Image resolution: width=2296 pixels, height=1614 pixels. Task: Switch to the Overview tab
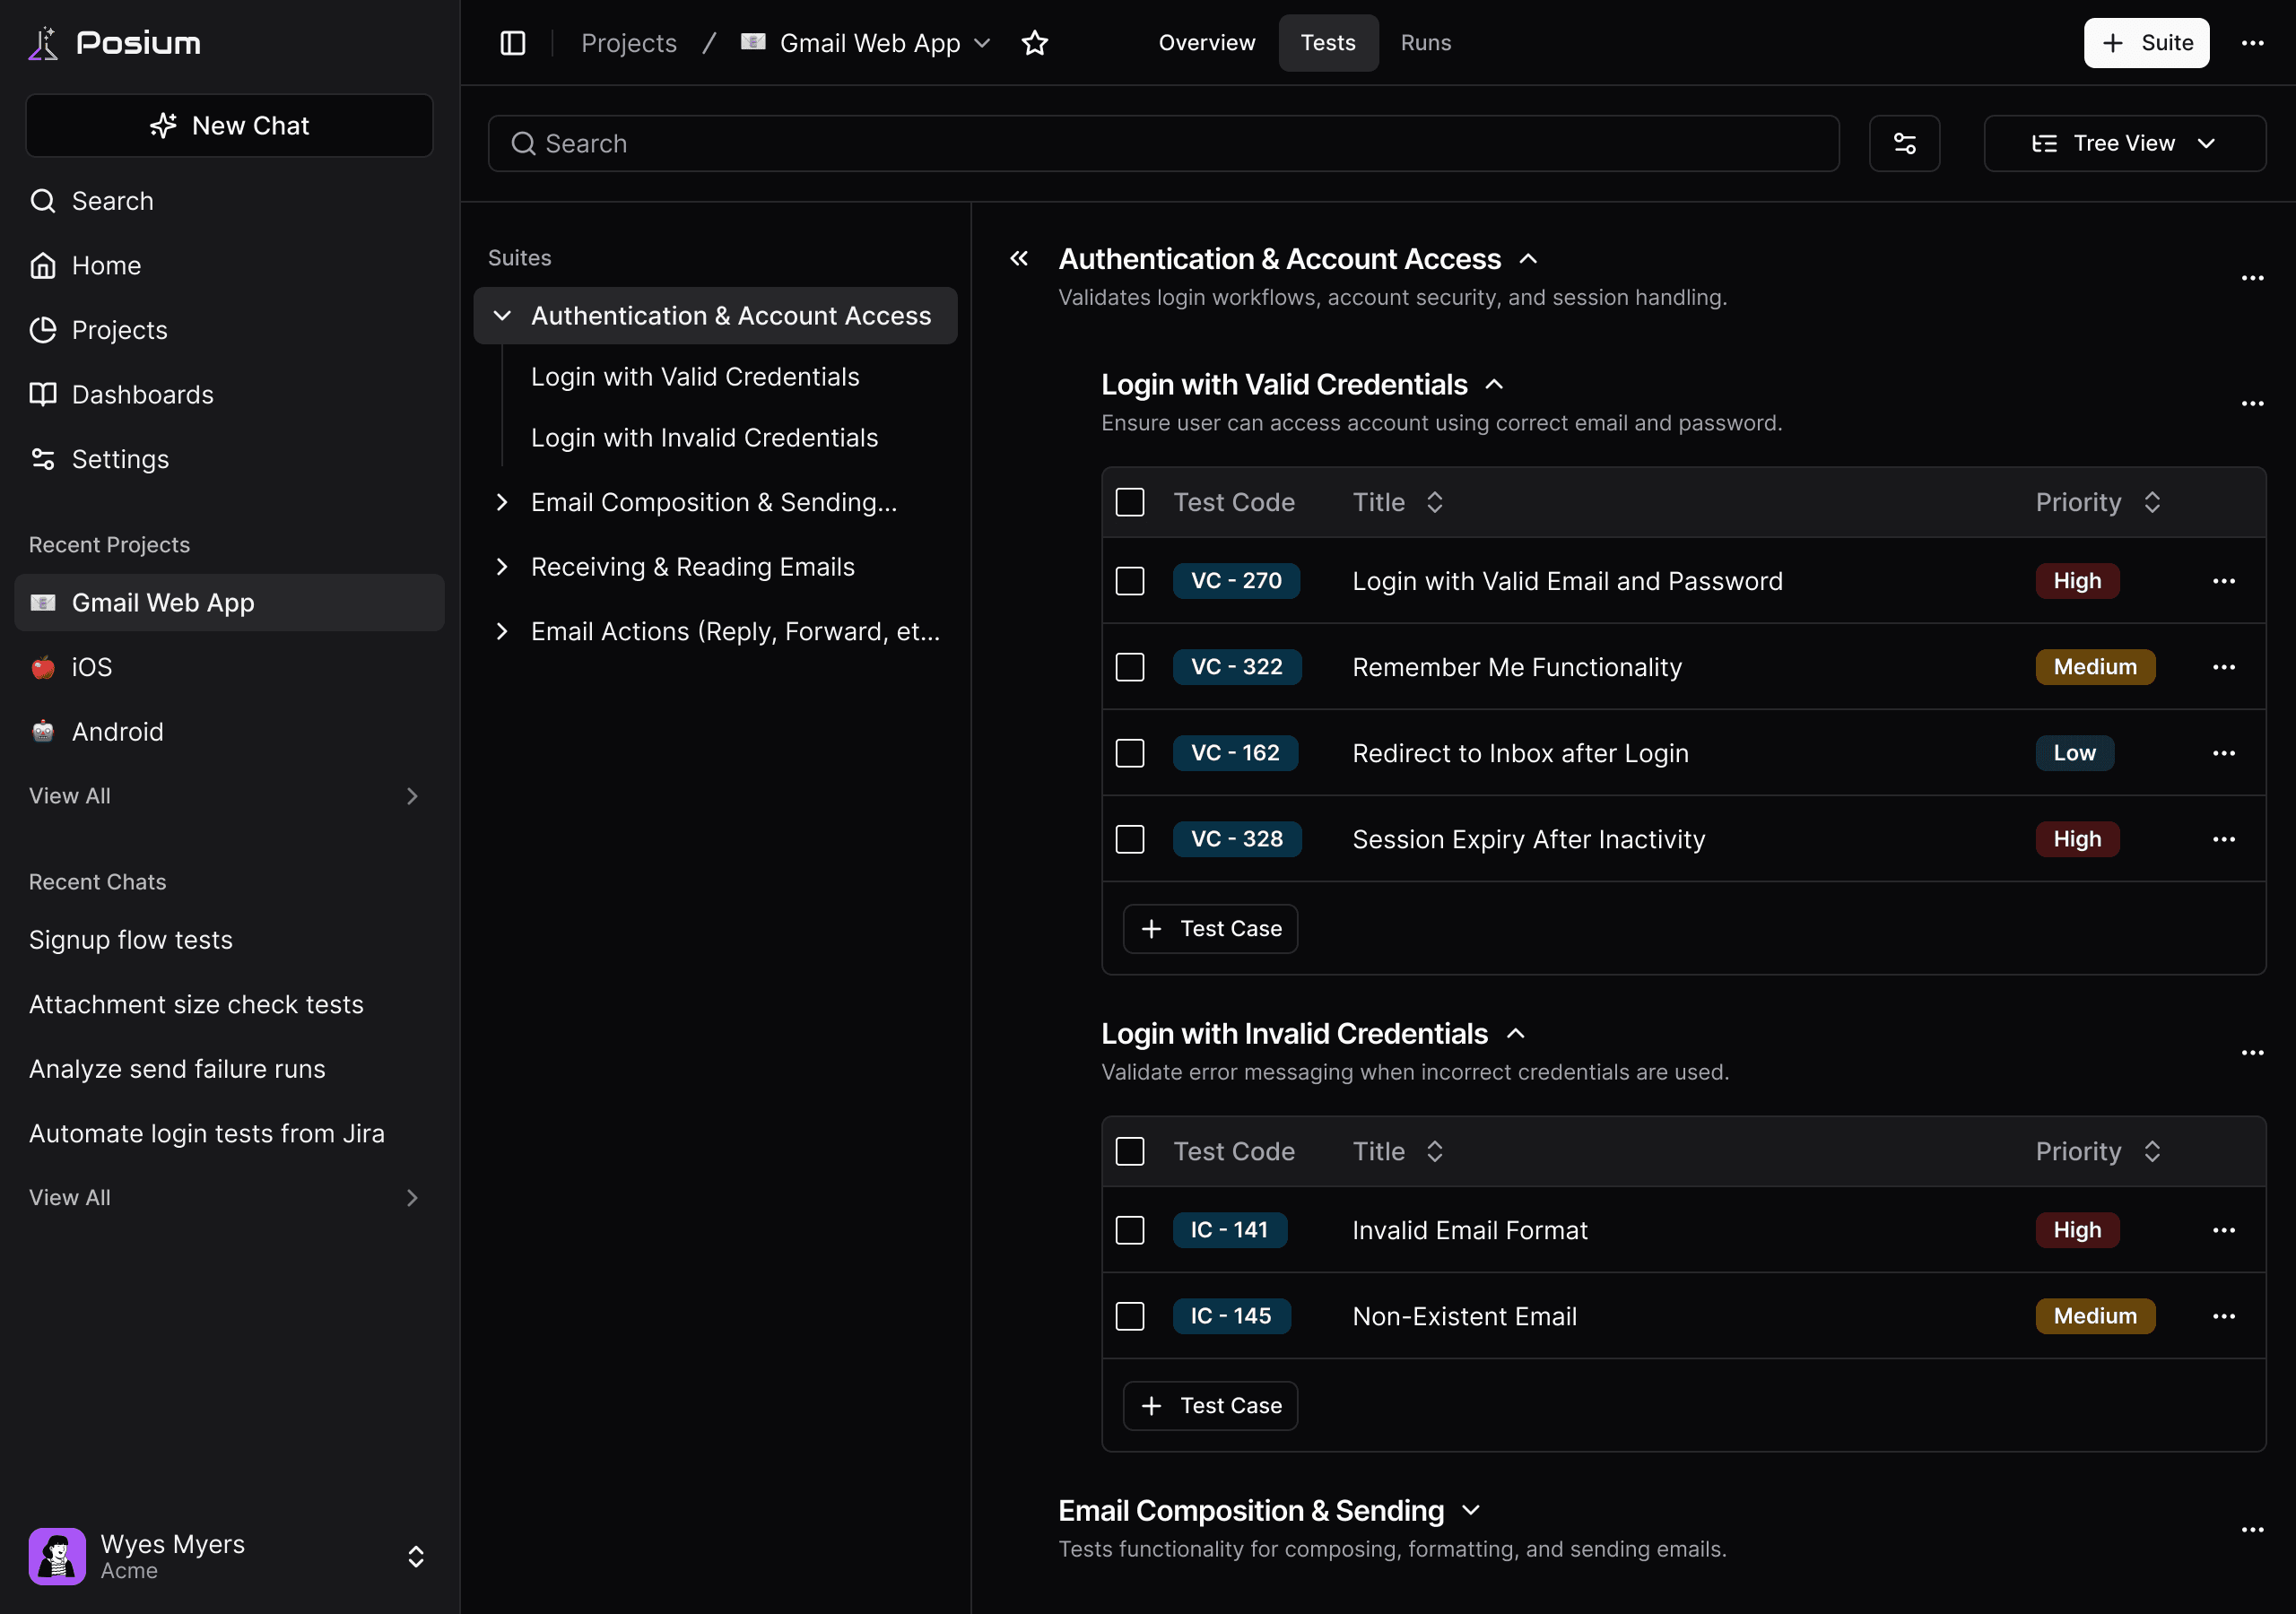(1206, 43)
